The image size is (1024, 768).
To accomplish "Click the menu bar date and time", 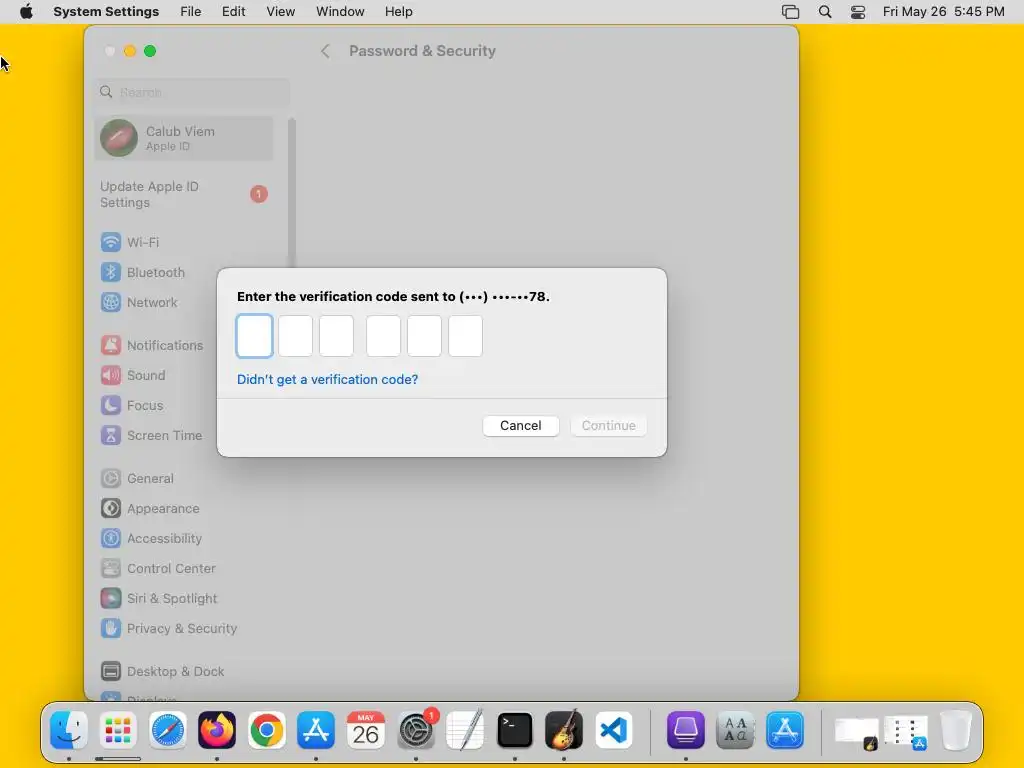I will pos(943,12).
